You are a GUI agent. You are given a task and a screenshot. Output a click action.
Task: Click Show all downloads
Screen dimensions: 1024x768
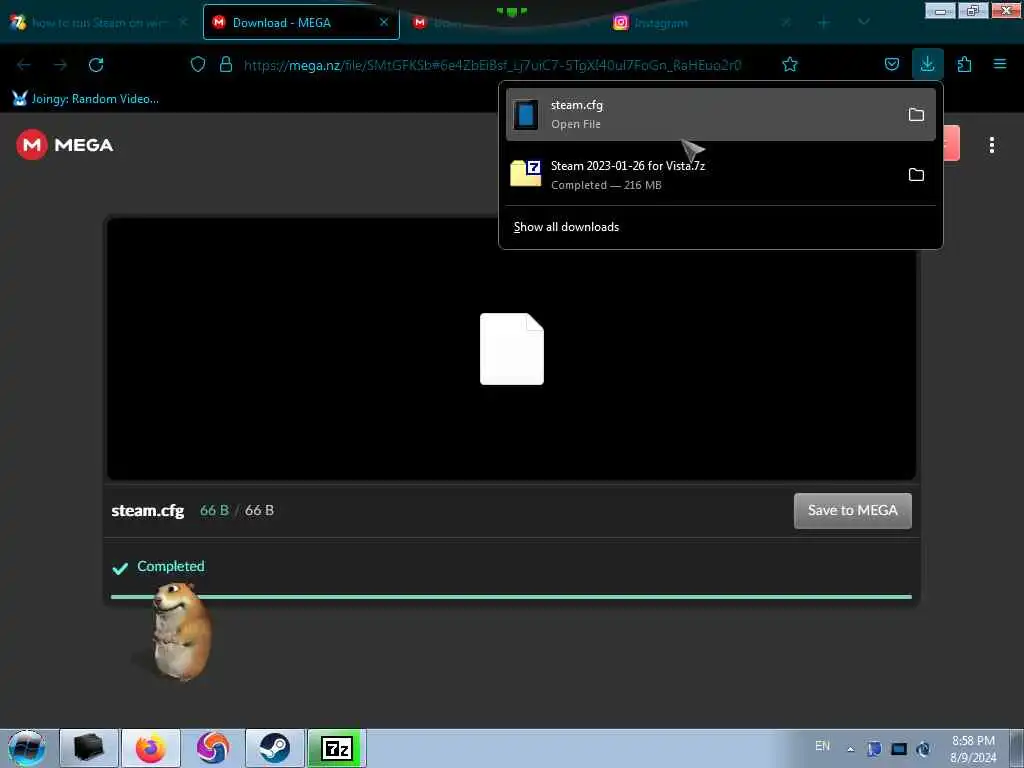(x=566, y=227)
